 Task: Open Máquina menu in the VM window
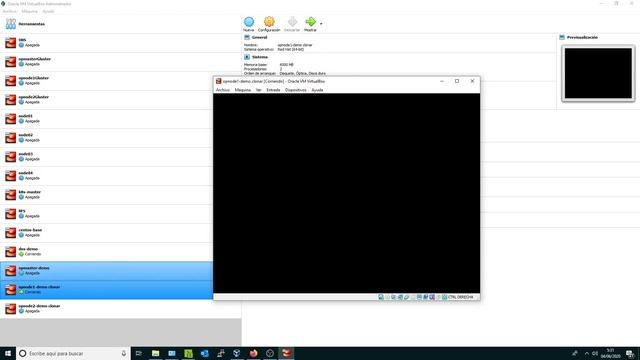click(x=242, y=90)
